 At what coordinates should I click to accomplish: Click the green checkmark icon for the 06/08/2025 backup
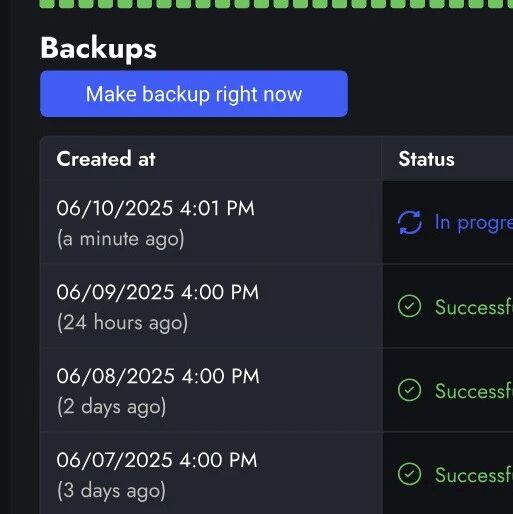[410, 390]
